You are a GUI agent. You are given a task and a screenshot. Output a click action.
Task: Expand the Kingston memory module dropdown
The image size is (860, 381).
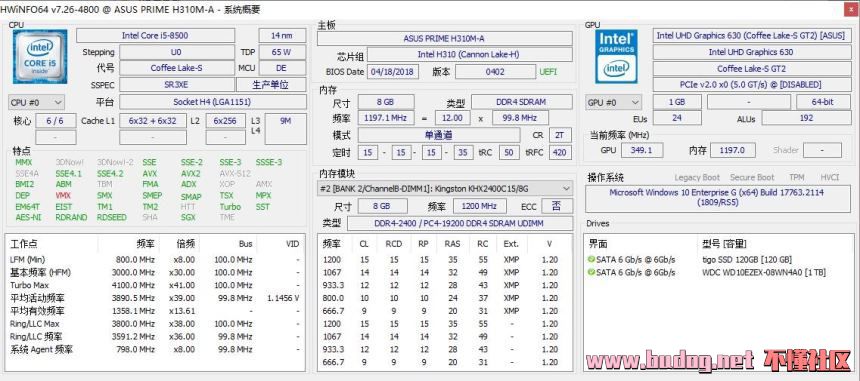click(x=445, y=189)
